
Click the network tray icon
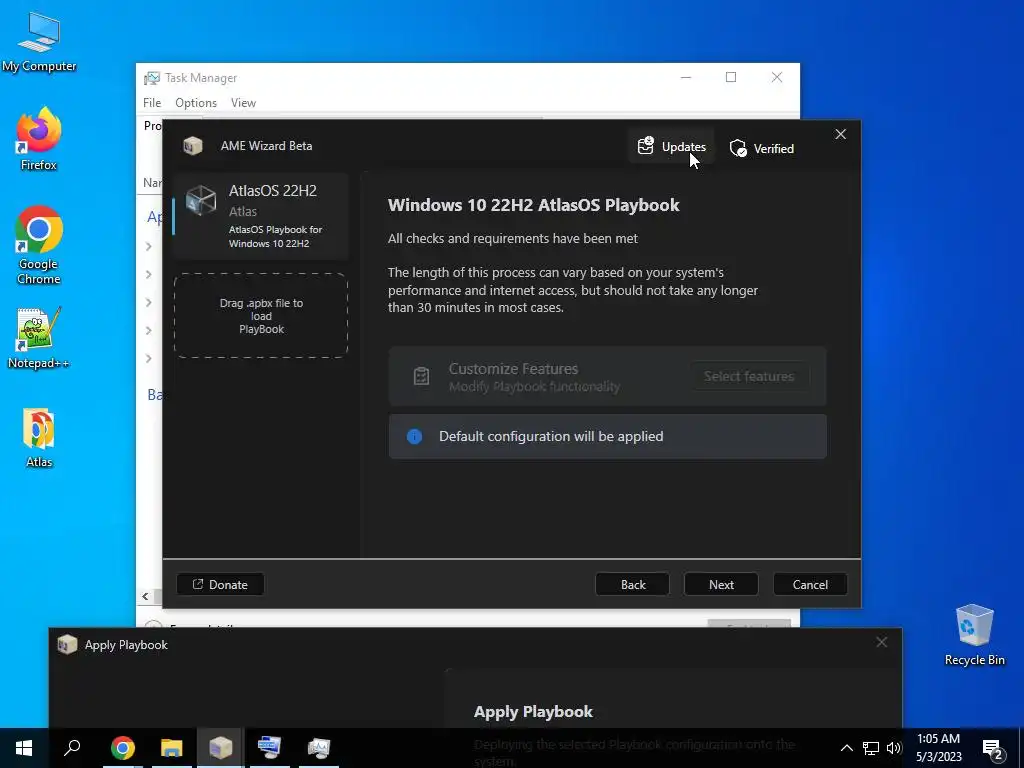coord(871,748)
